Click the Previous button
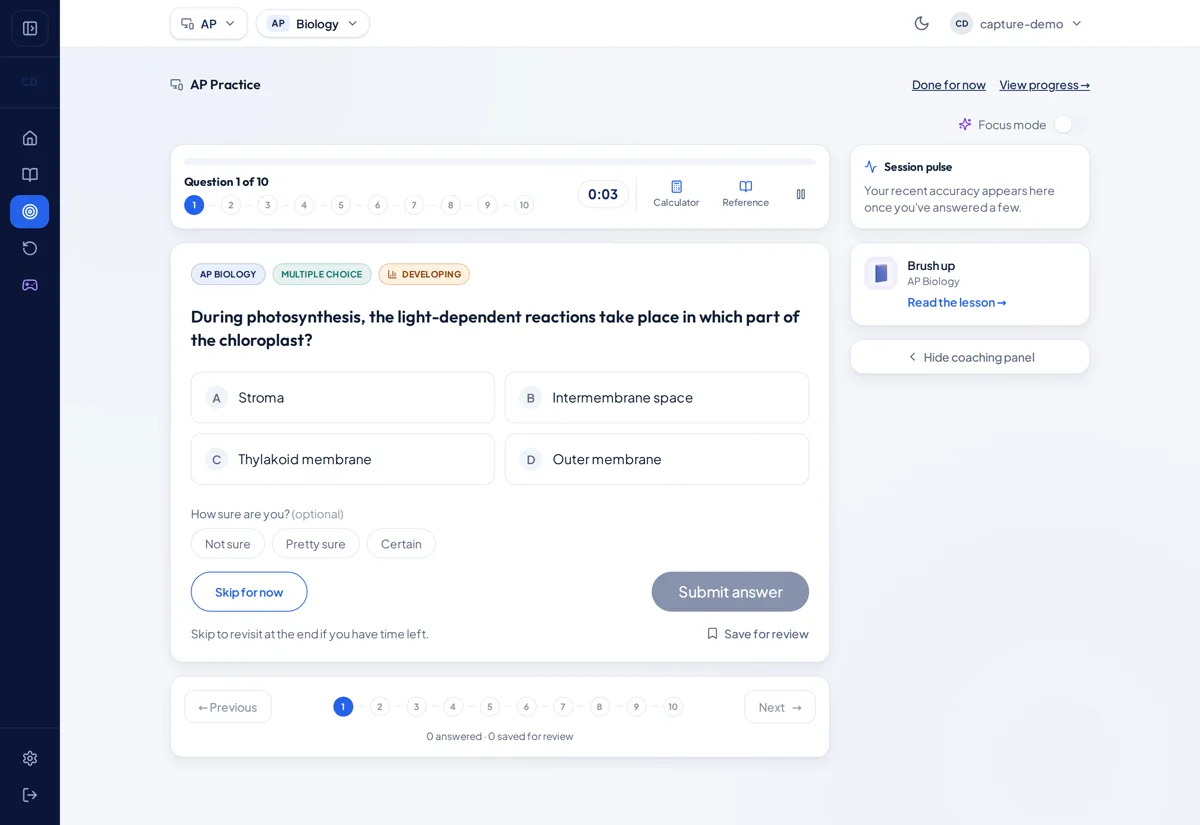The height and width of the screenshot is (825, 1200). [x=228, y=707]
